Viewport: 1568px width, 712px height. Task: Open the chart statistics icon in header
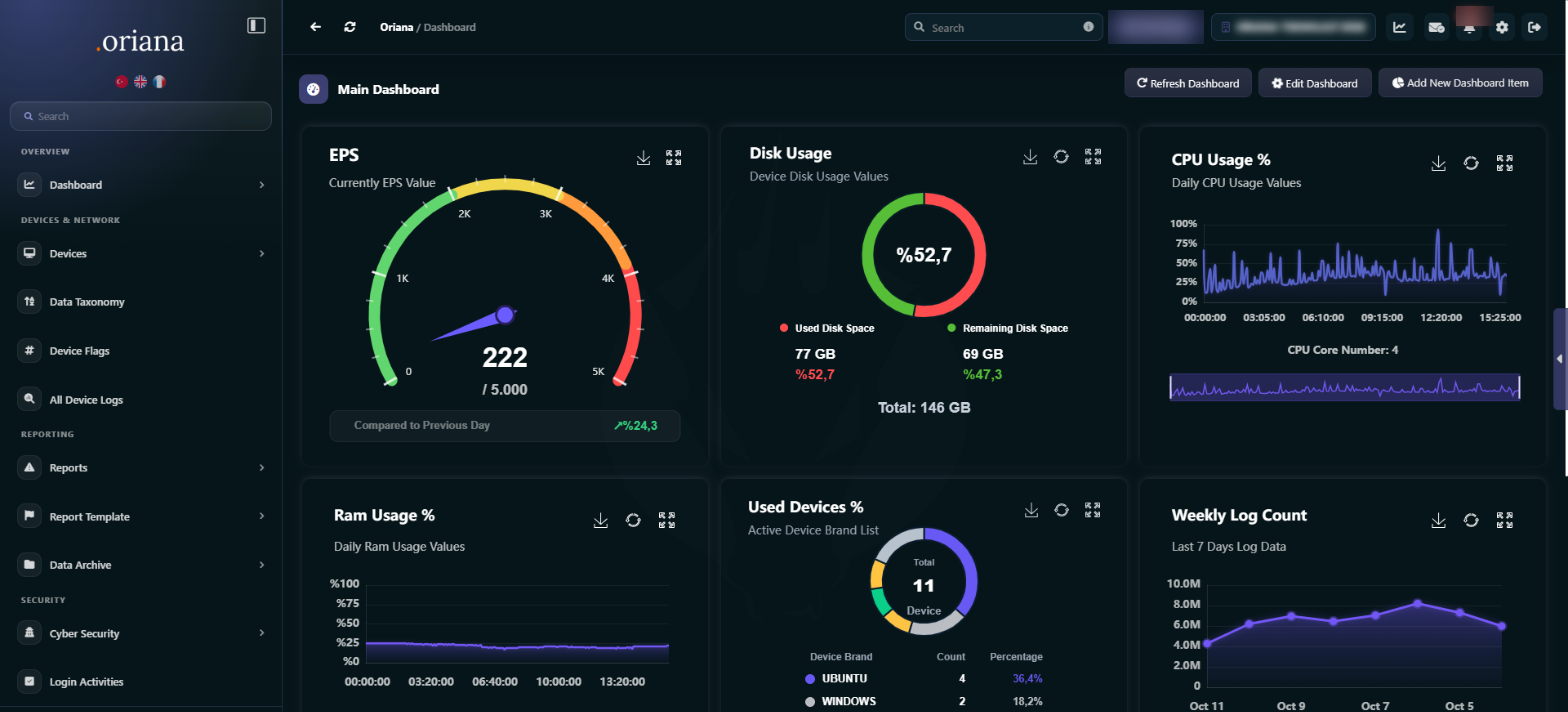(x=1400, y=27)
